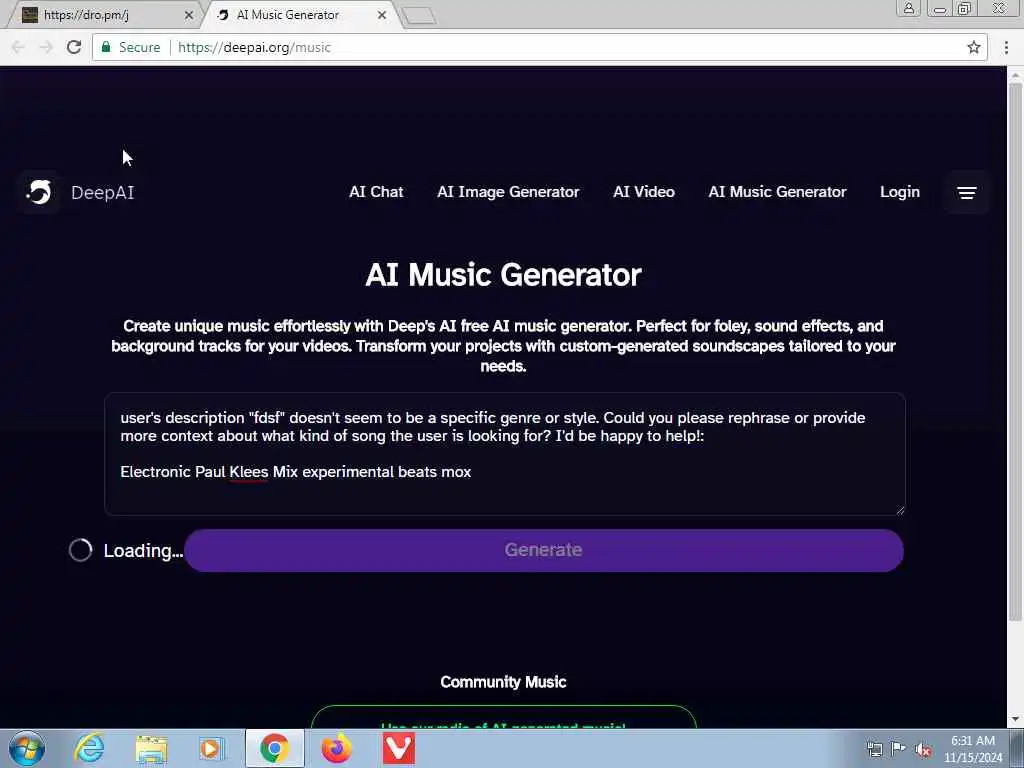Click the Action Center flag icon
Viewport: 1024px width, 768px height.
pos(899,749)
